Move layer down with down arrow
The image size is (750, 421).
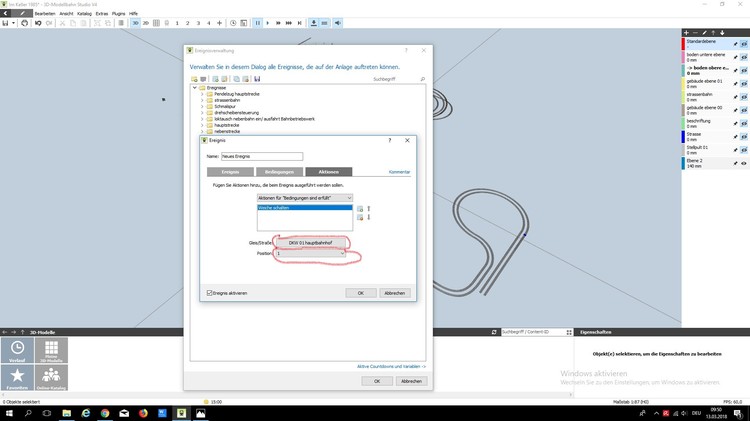pos(722,33)
